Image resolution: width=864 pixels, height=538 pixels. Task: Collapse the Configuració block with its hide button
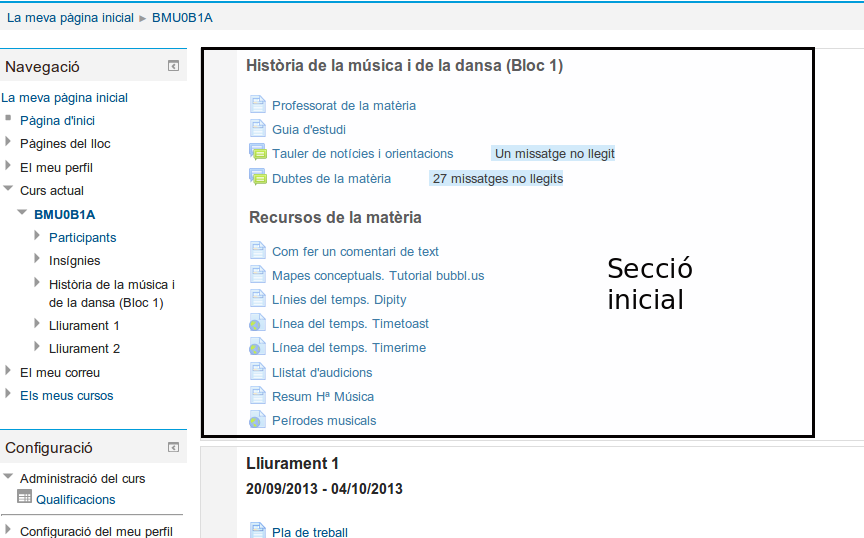click(173, 447)
